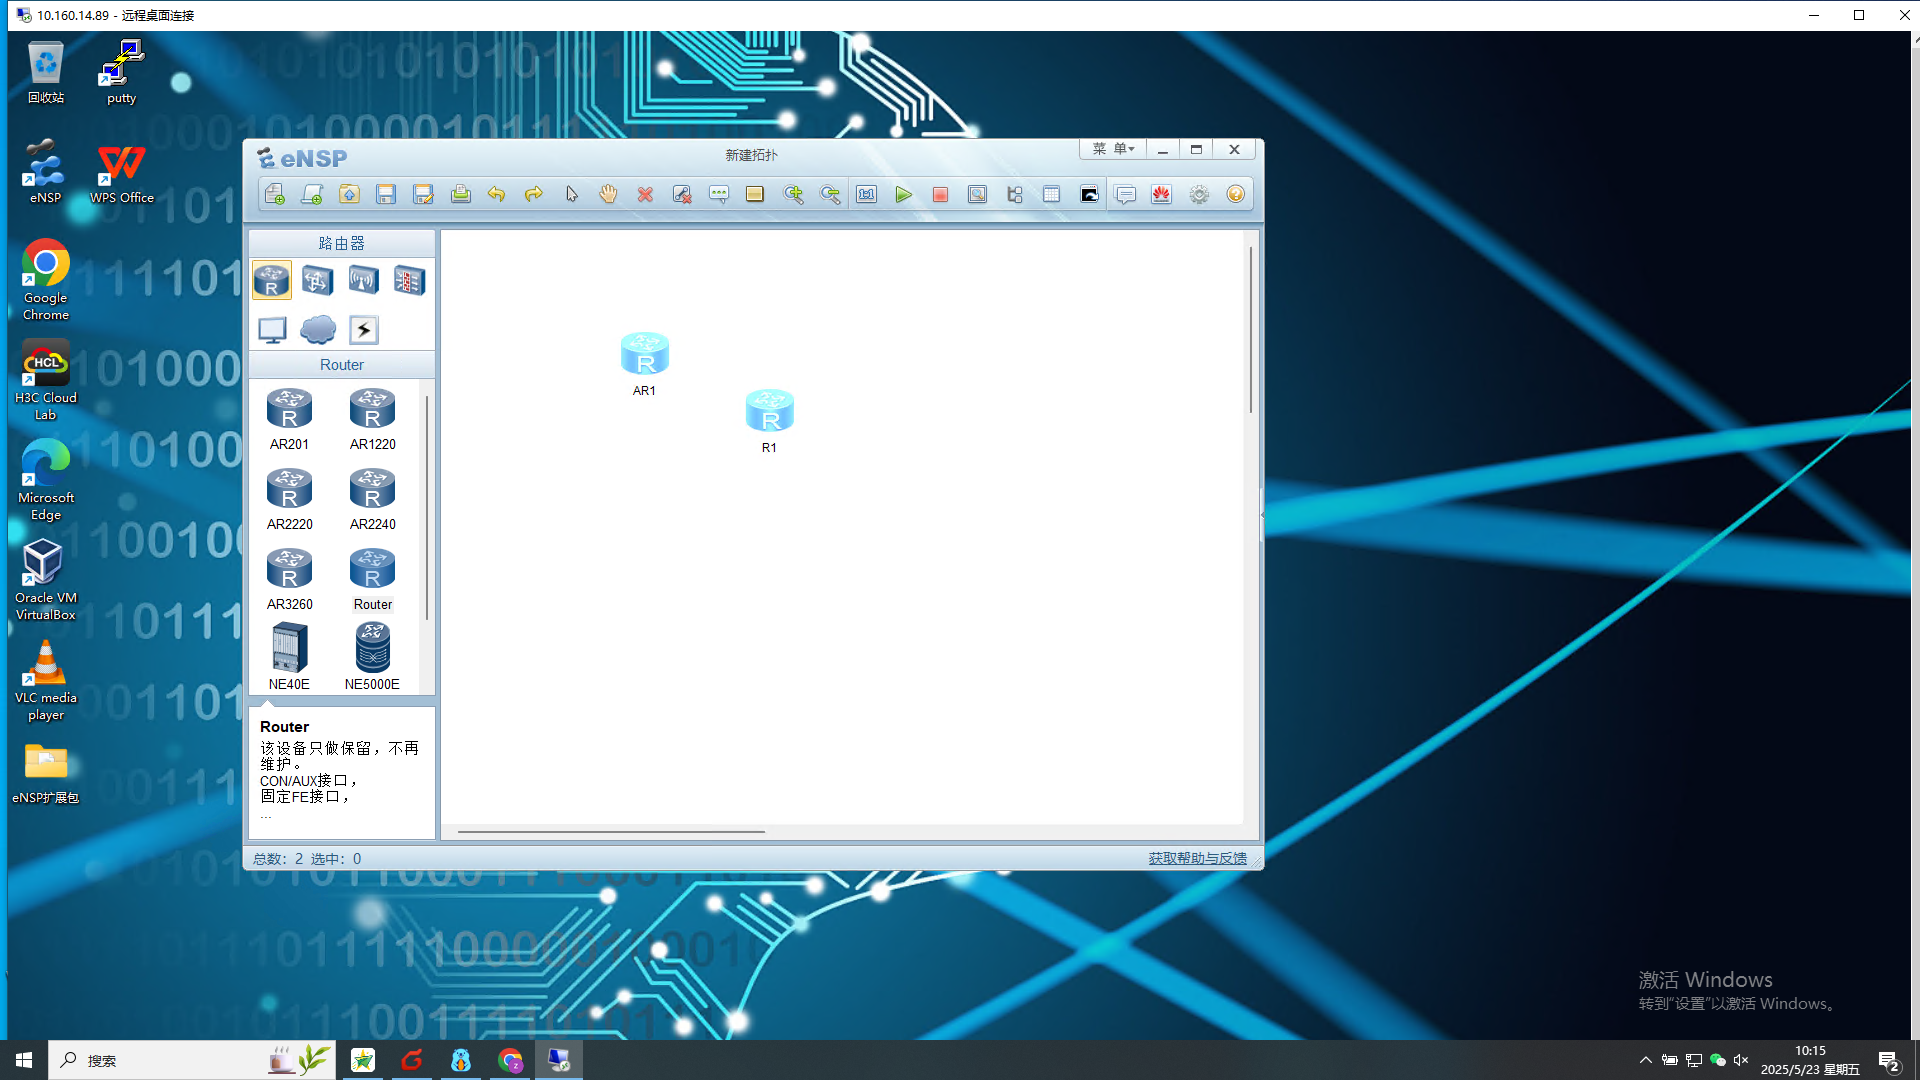The width and height of the screenshot is (1920, 1080).
Task: Click the AR1 router on the canvas
Action: (644, 355)
